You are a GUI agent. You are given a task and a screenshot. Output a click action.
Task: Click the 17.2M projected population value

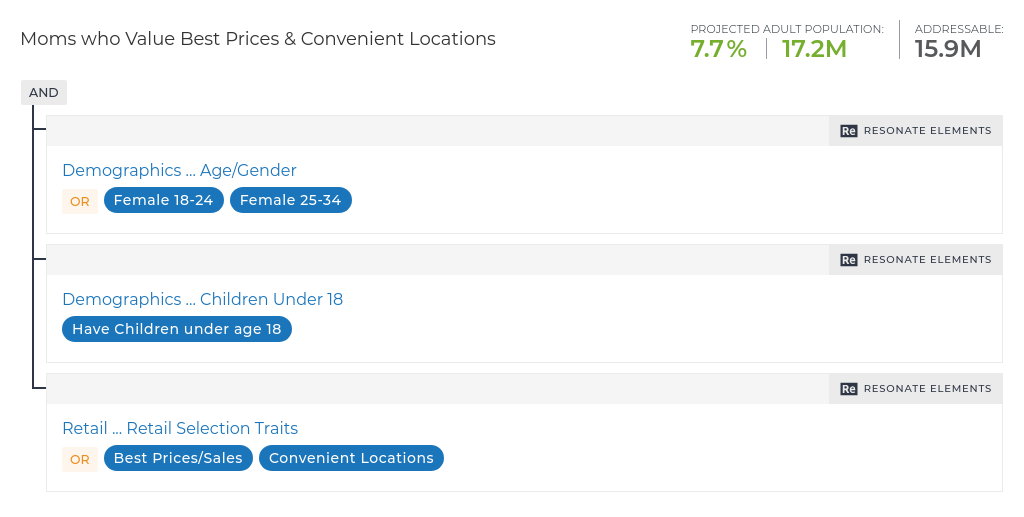pyautogui.click(x=814, y=49)
